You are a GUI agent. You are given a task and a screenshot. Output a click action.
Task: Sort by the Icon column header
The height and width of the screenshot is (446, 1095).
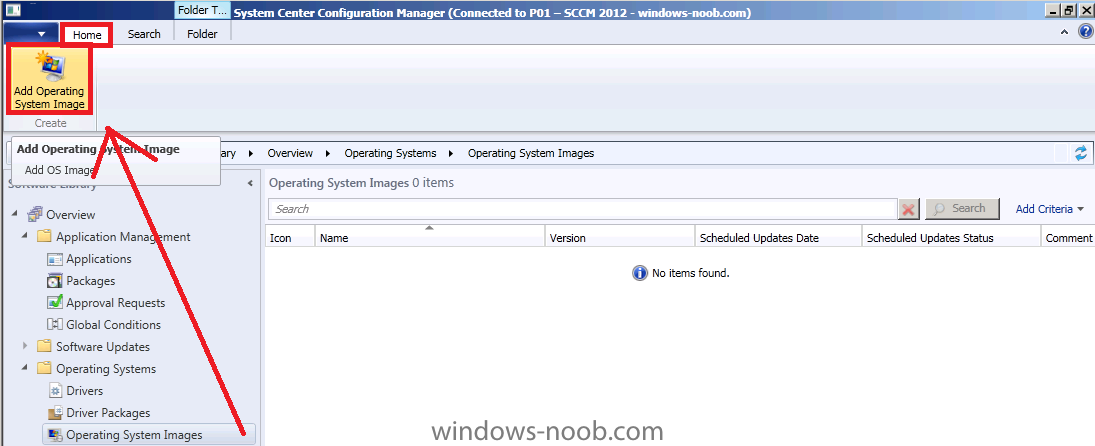point(290,238)
